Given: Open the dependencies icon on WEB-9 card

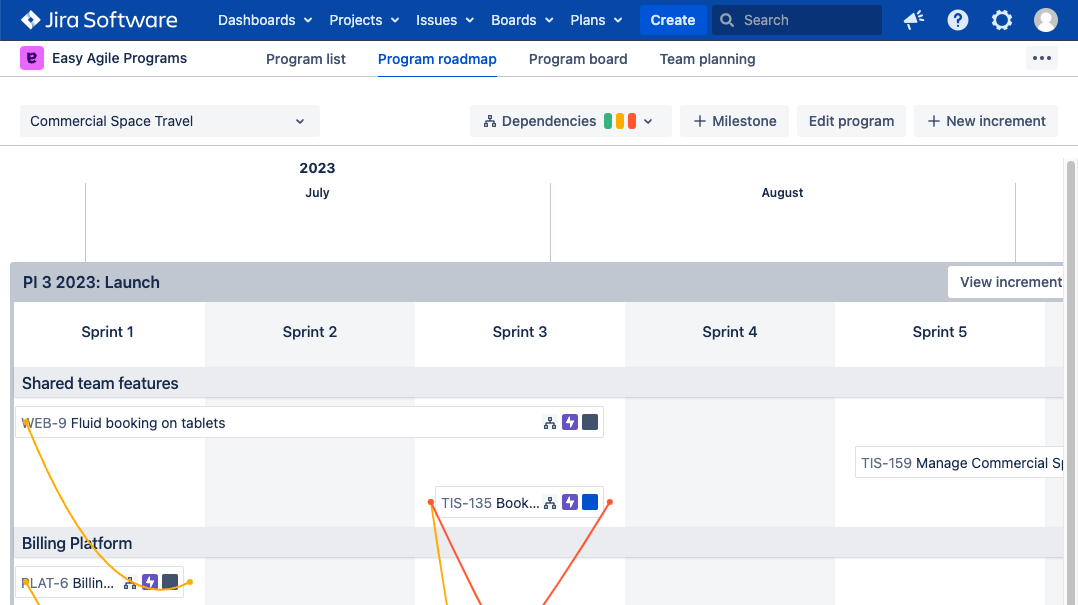Looking at the screenshot, I should click(549, 422).
